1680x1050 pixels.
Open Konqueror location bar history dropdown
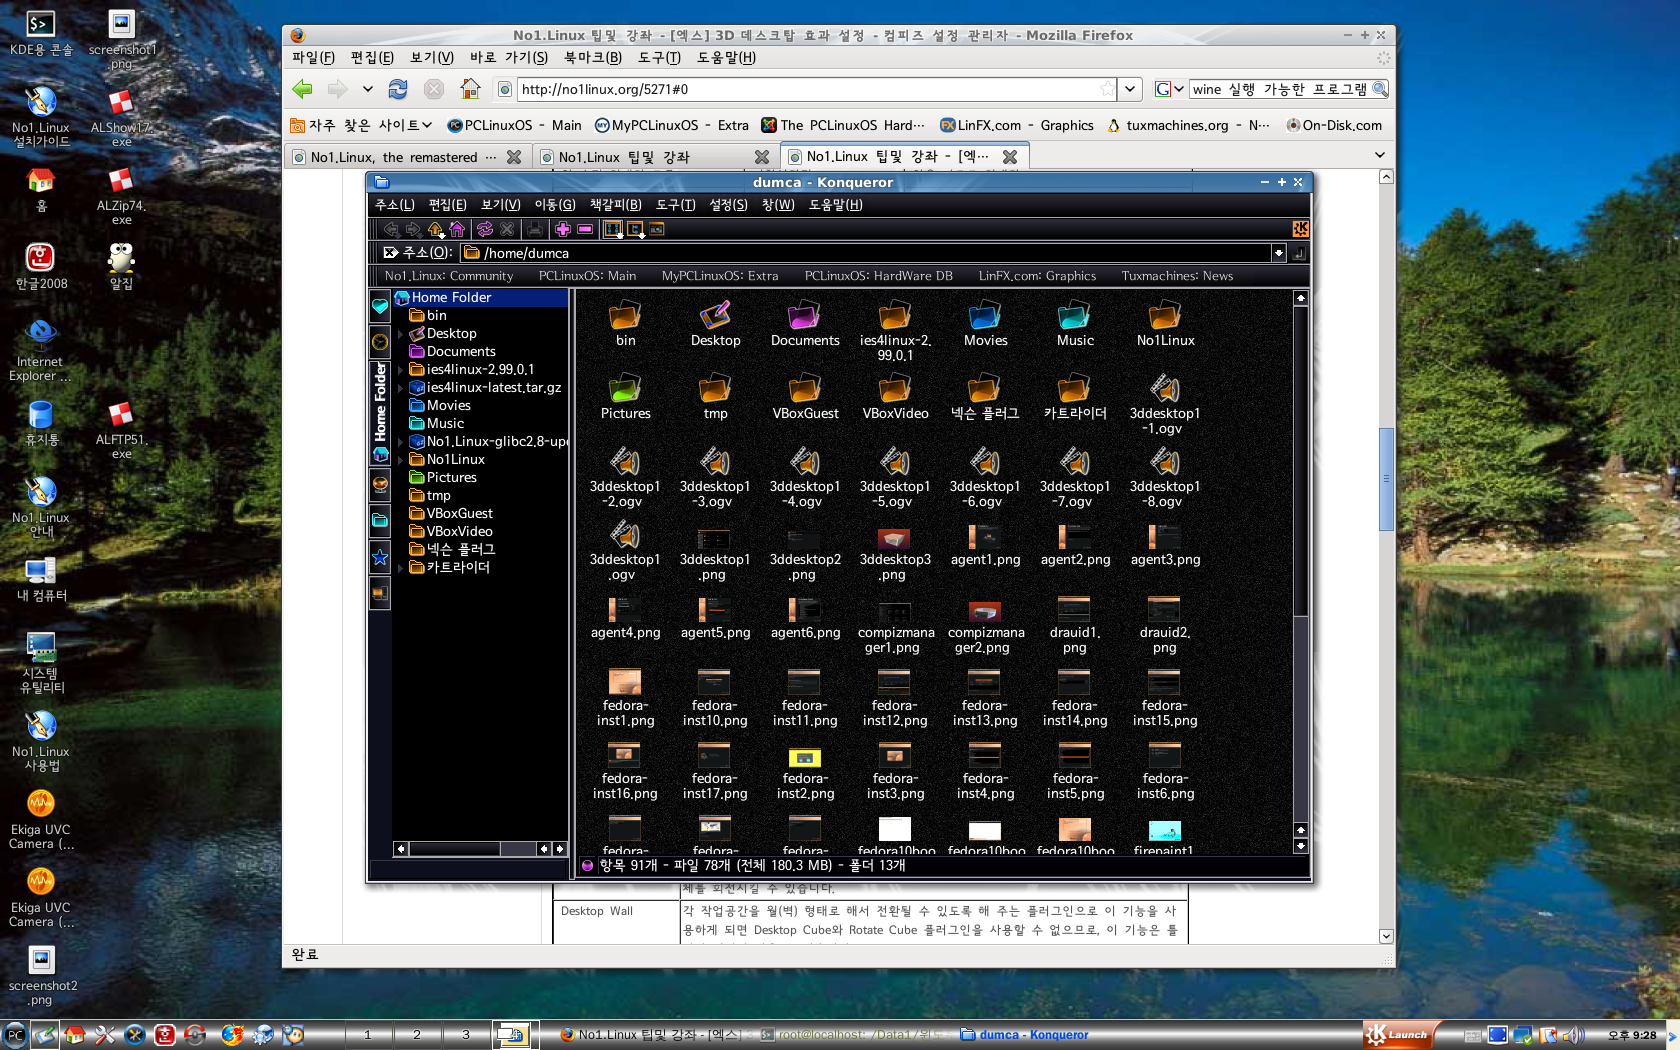coord(1278,253)
